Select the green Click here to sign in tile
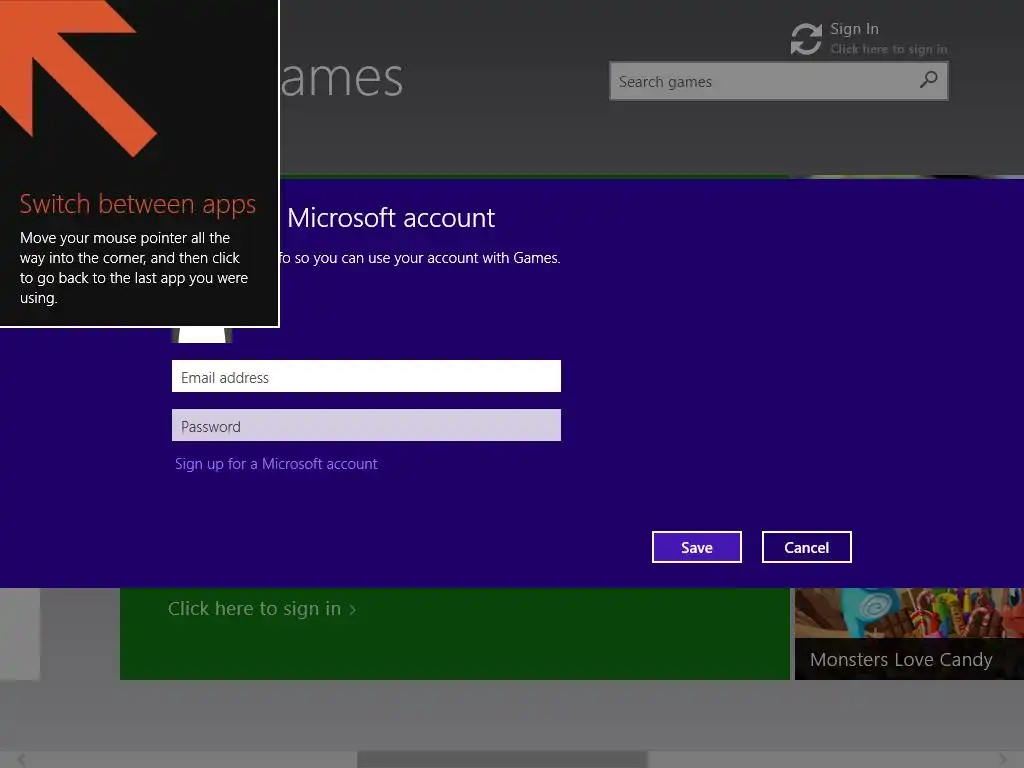 [x=455, y=633]
